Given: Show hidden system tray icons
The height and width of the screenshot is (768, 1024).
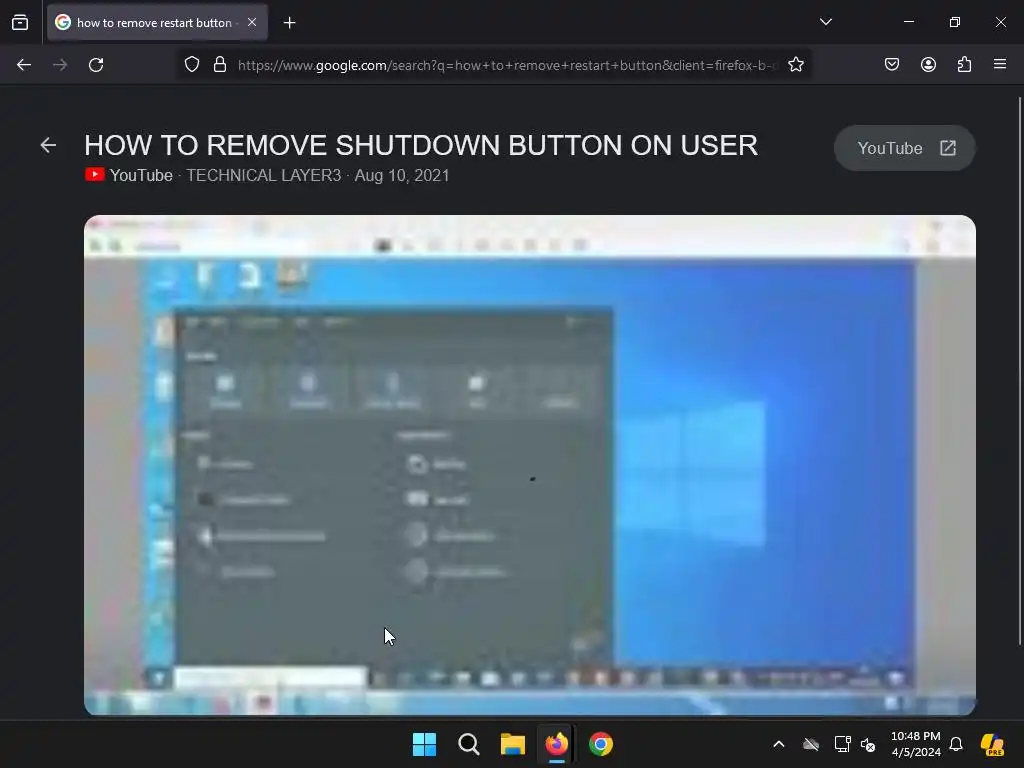Looking at the screenshot, I should [778, 744].
